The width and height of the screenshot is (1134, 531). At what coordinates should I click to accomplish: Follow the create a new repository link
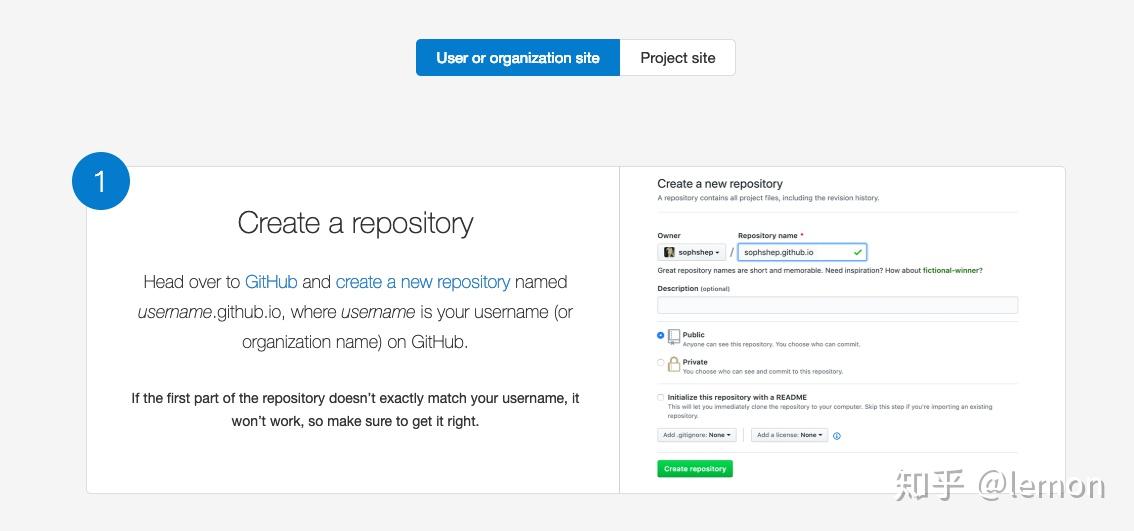423,281
